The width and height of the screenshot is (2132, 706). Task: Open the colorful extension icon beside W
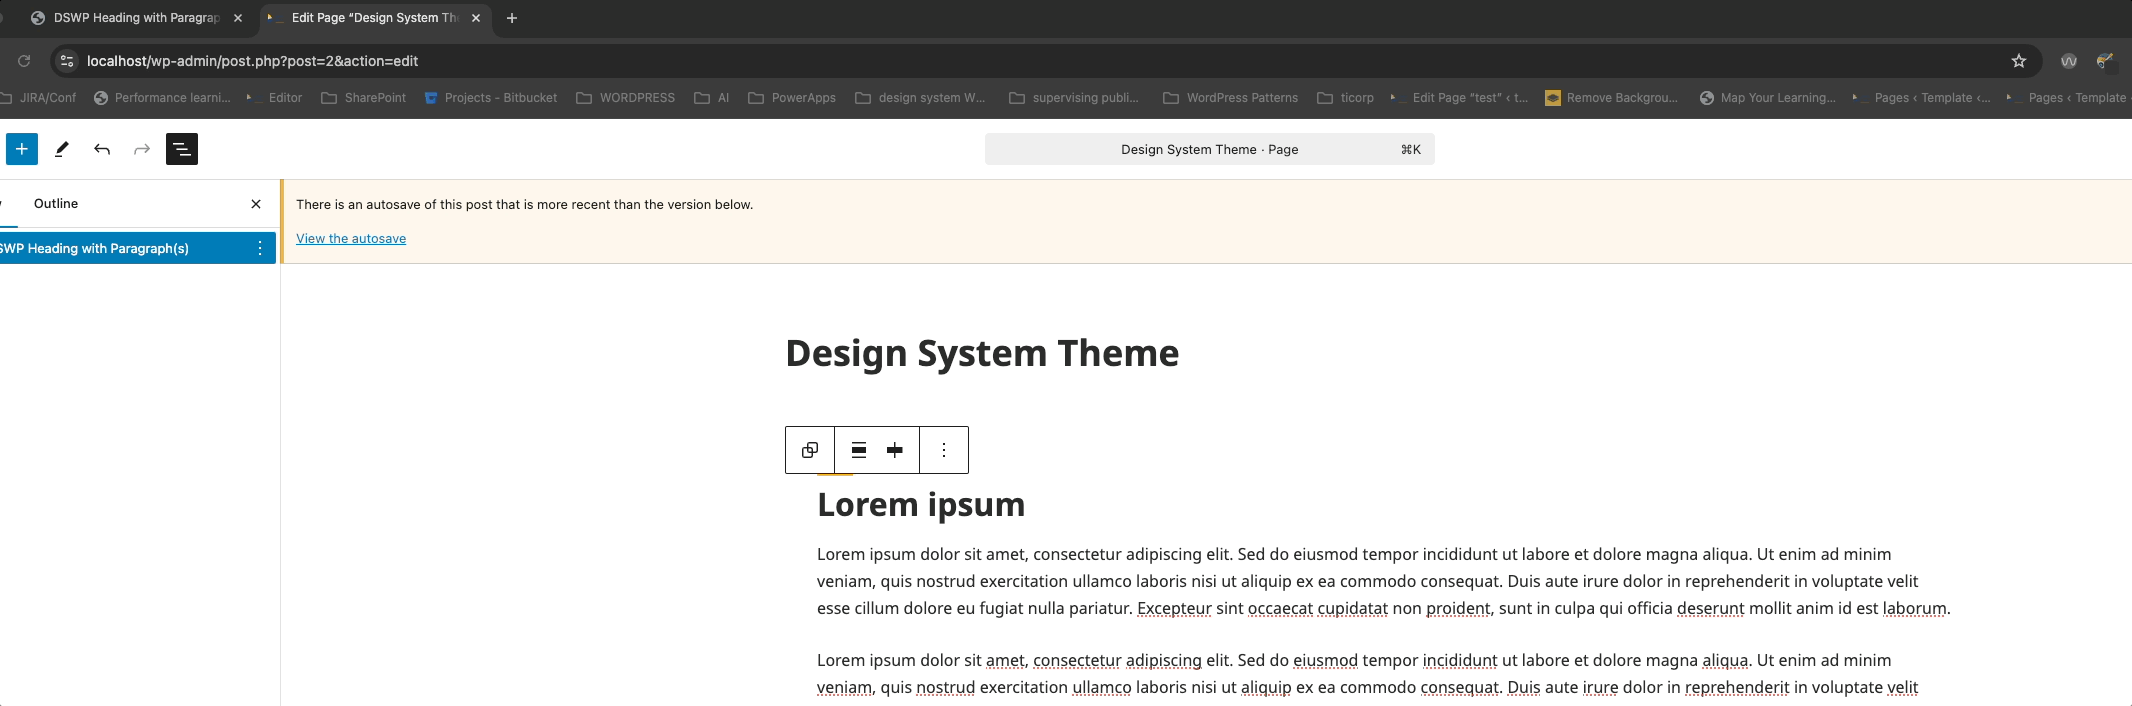[x=2105, y=61]
